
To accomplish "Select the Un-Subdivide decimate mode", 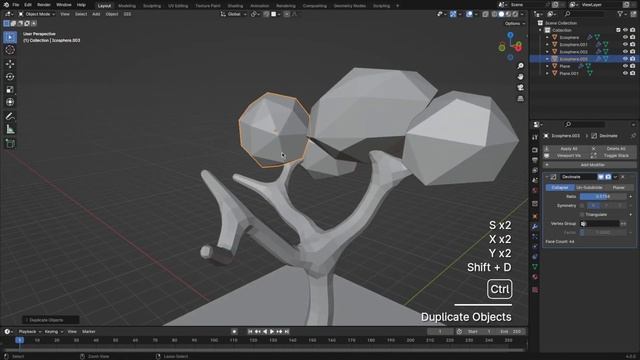I will click(x=589, y=187).
